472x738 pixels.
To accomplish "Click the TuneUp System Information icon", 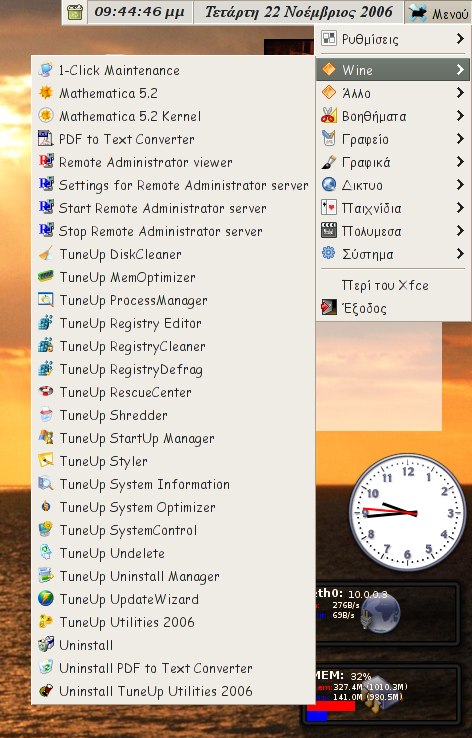I will tap(46, 484).
